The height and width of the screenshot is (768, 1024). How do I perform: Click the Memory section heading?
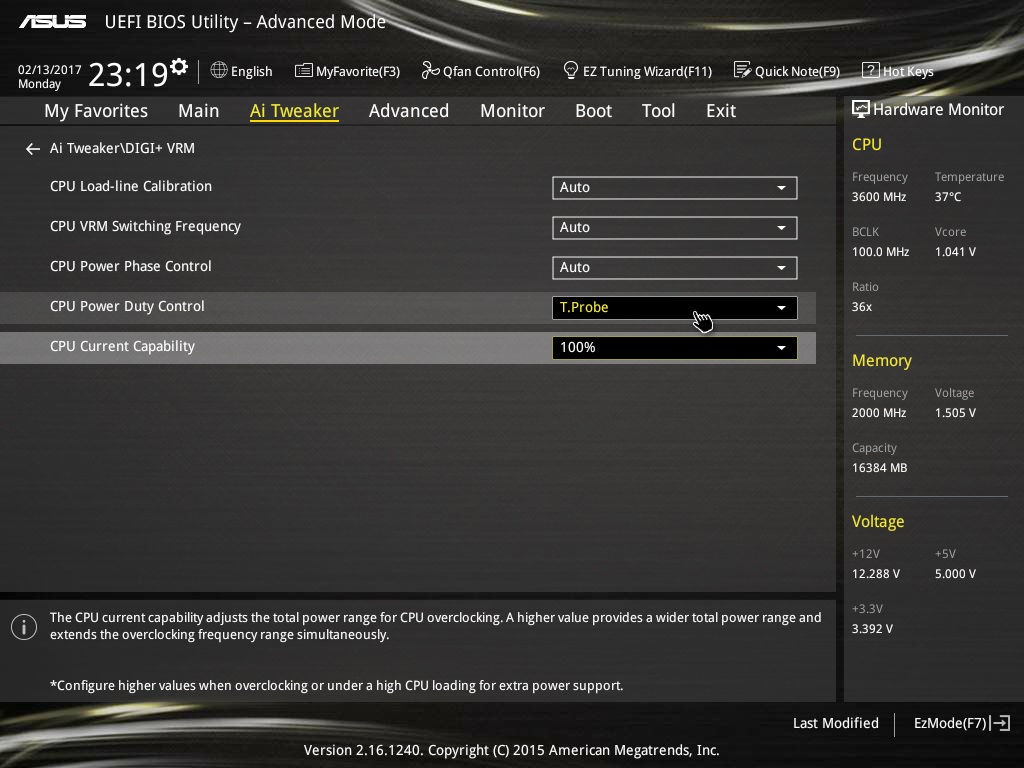tap(882, 360)
